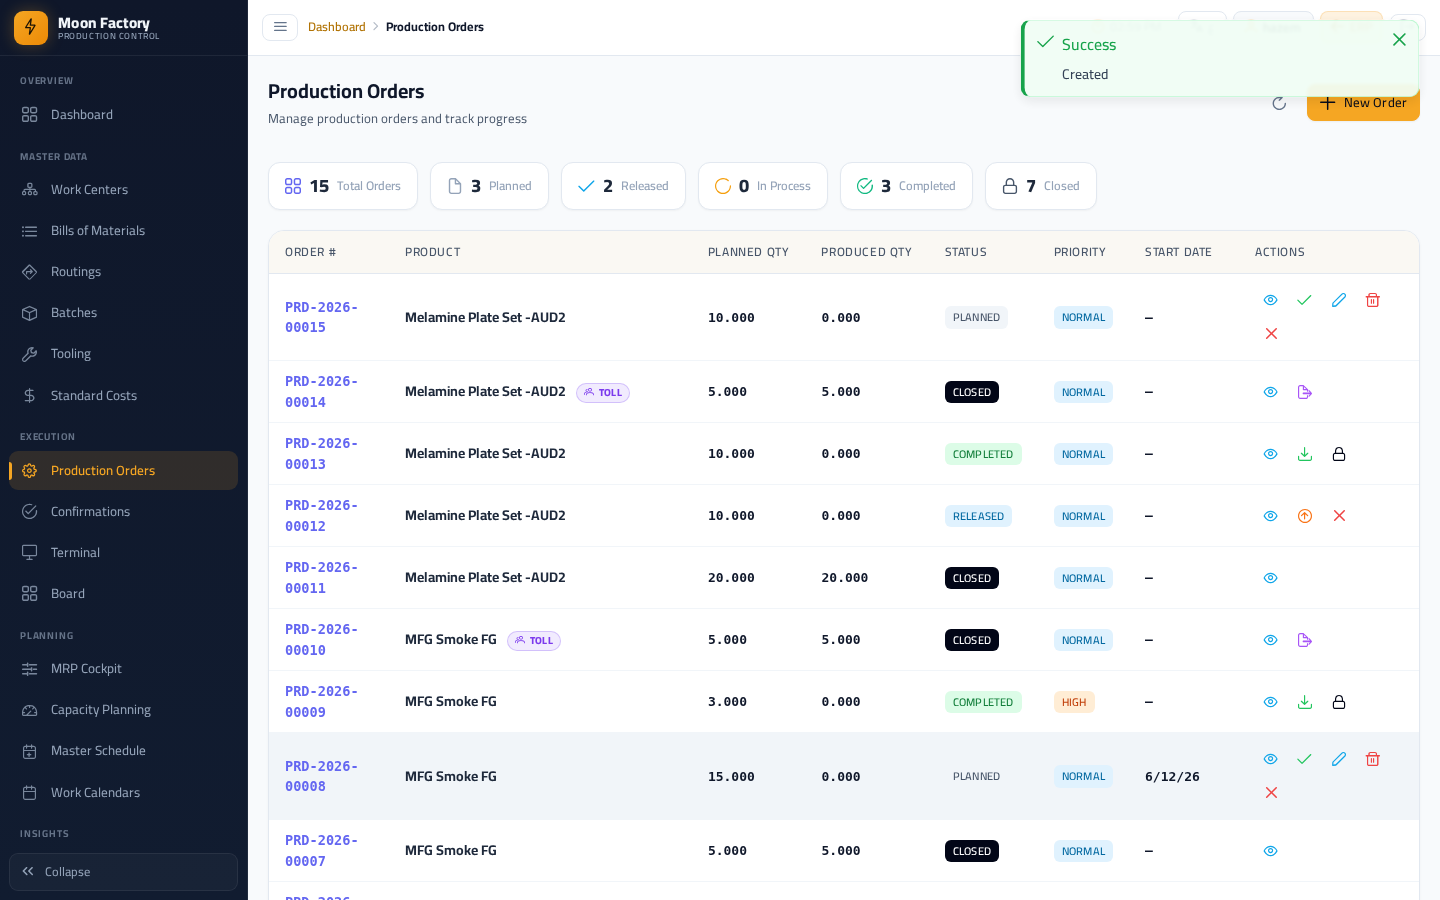Create a New Order

[x=1363, y=103]
